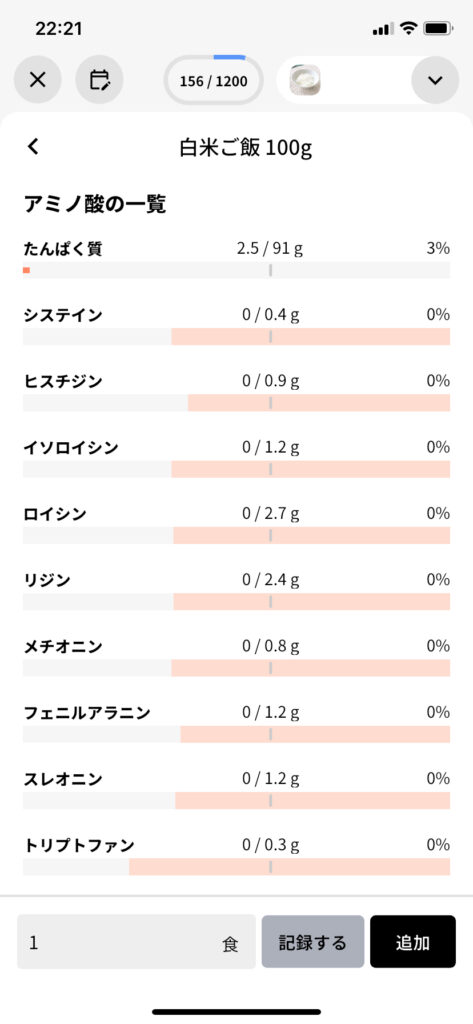
Task: Click the トリプトファン progress bar
Action: coord(236,867)
